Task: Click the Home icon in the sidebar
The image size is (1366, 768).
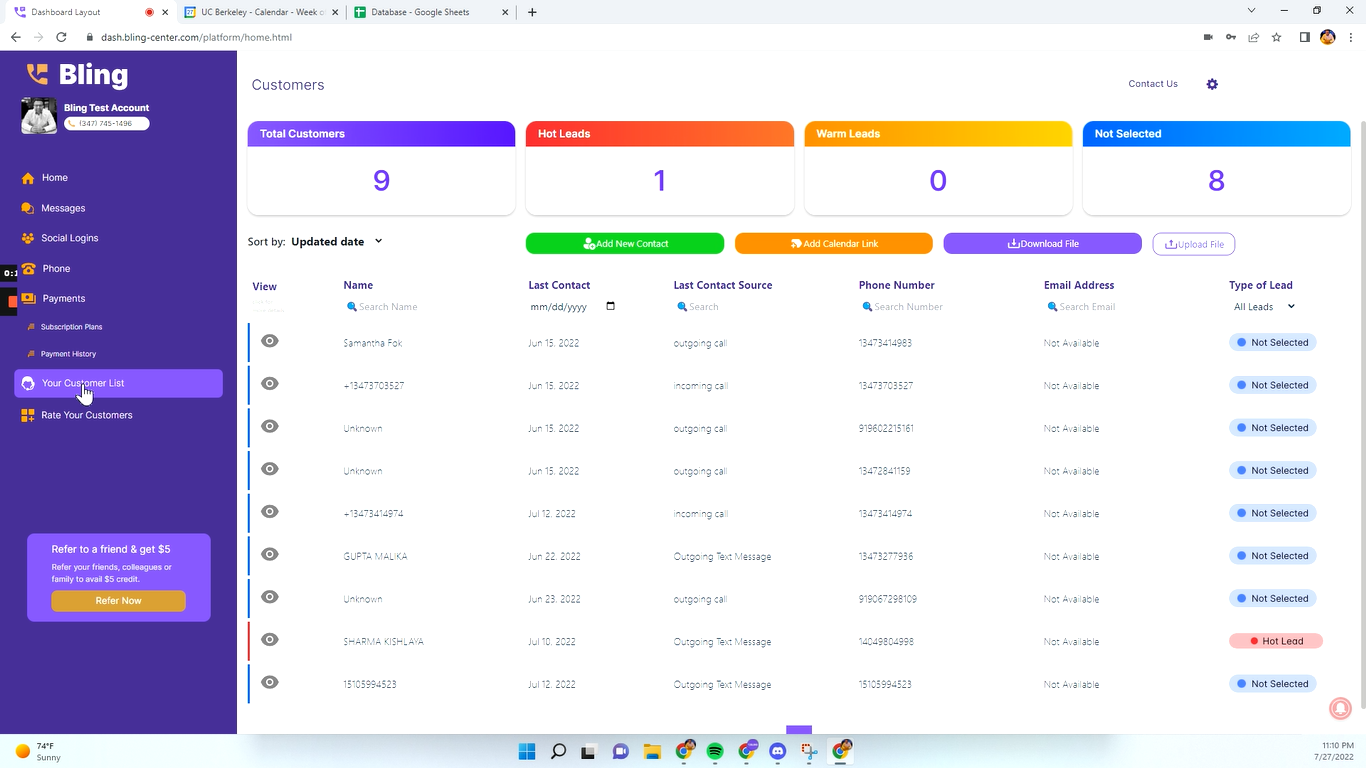Action: 28,178
